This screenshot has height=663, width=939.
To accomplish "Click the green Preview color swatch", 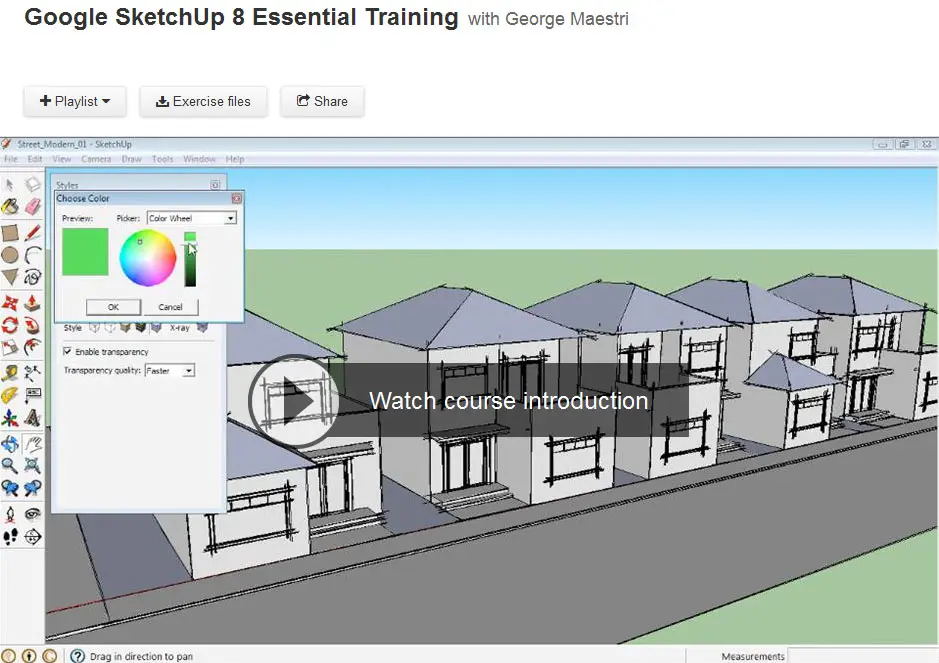I will [85, 252].
